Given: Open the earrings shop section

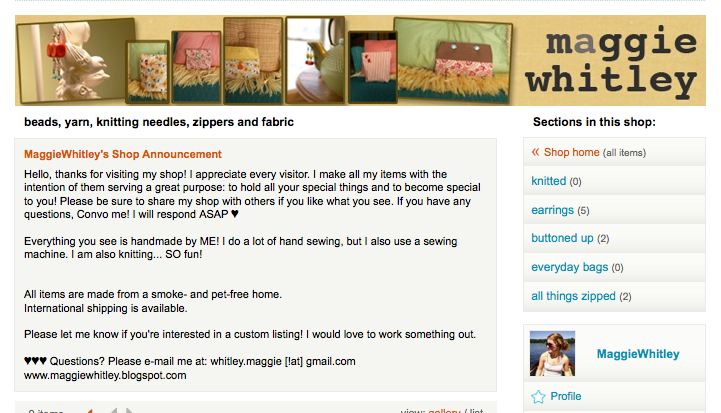Looking at the screenshot, I should pyautogui.click(x=552, y=210).
